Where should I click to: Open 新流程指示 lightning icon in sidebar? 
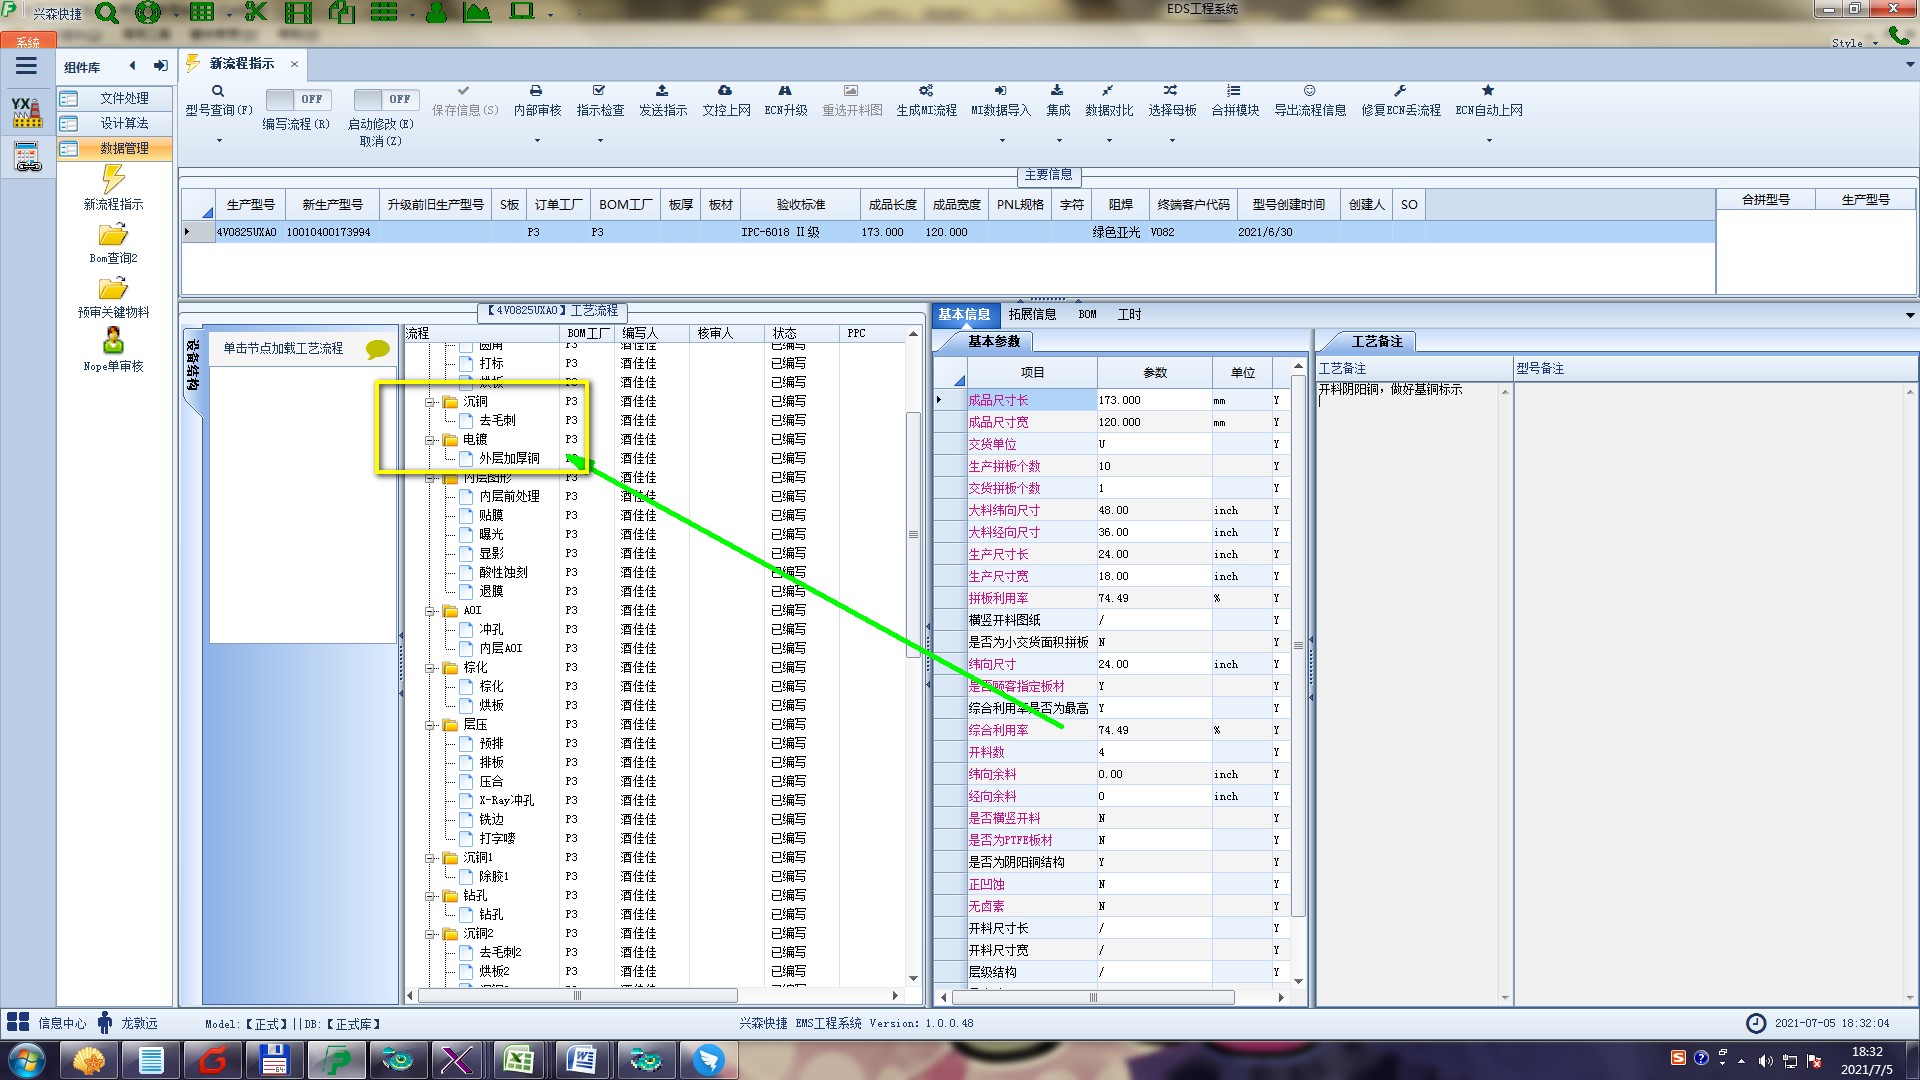tap(113, 180)
